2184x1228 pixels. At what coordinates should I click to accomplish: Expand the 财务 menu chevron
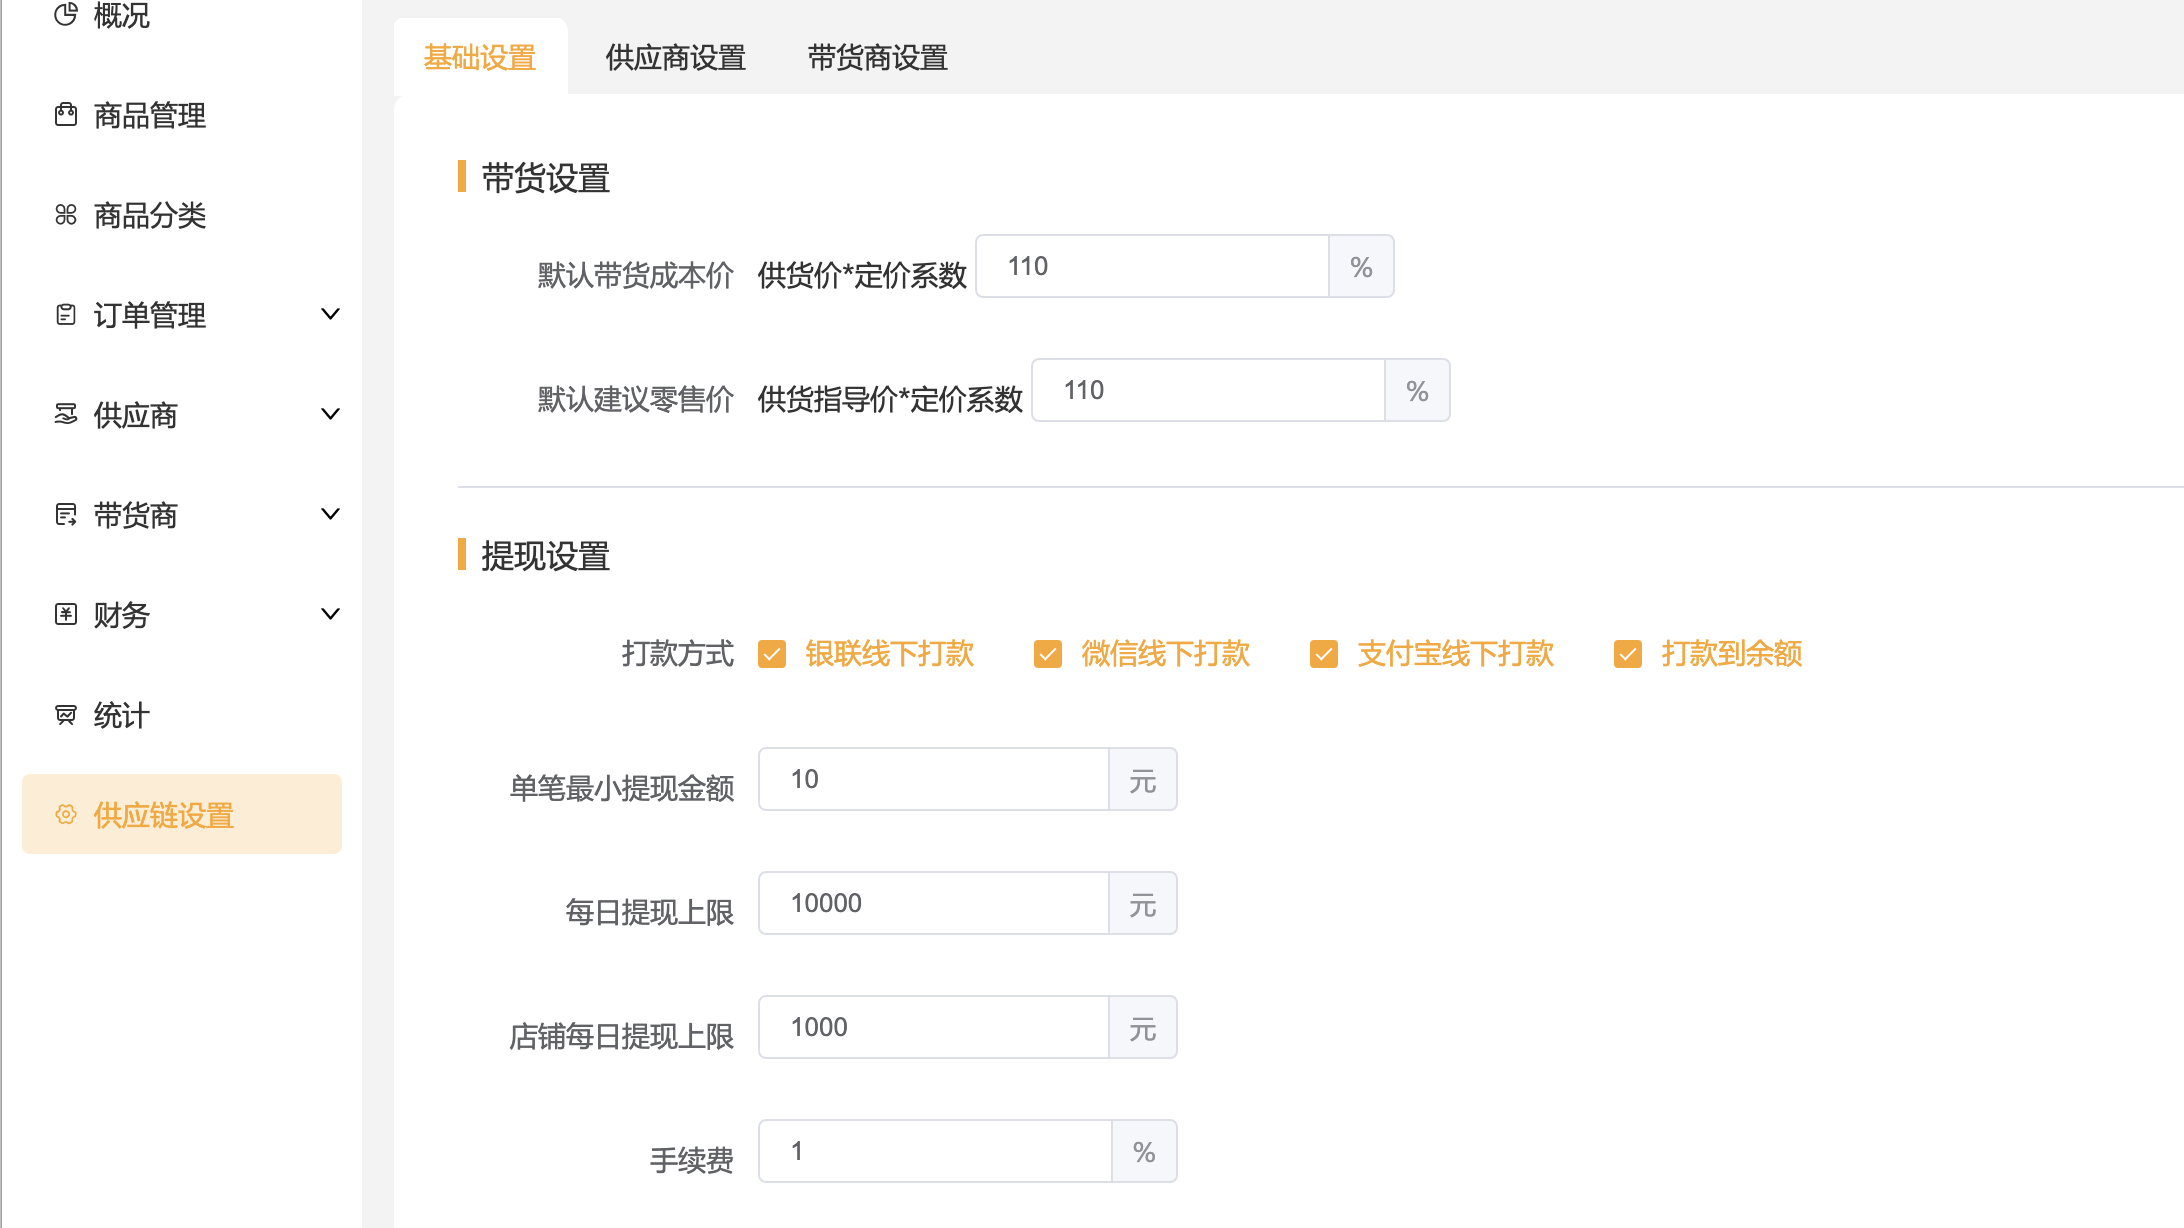point(330,614)
